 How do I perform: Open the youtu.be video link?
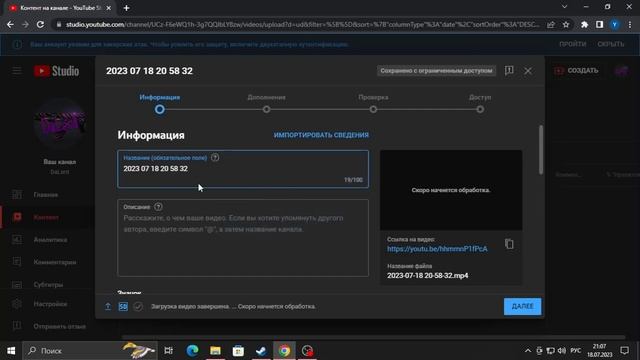point(437,249)
